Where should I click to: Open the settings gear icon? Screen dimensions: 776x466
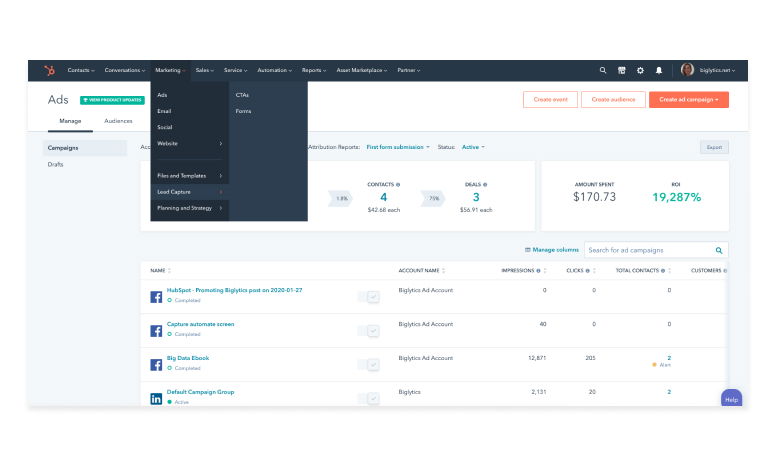coord(640,70)
